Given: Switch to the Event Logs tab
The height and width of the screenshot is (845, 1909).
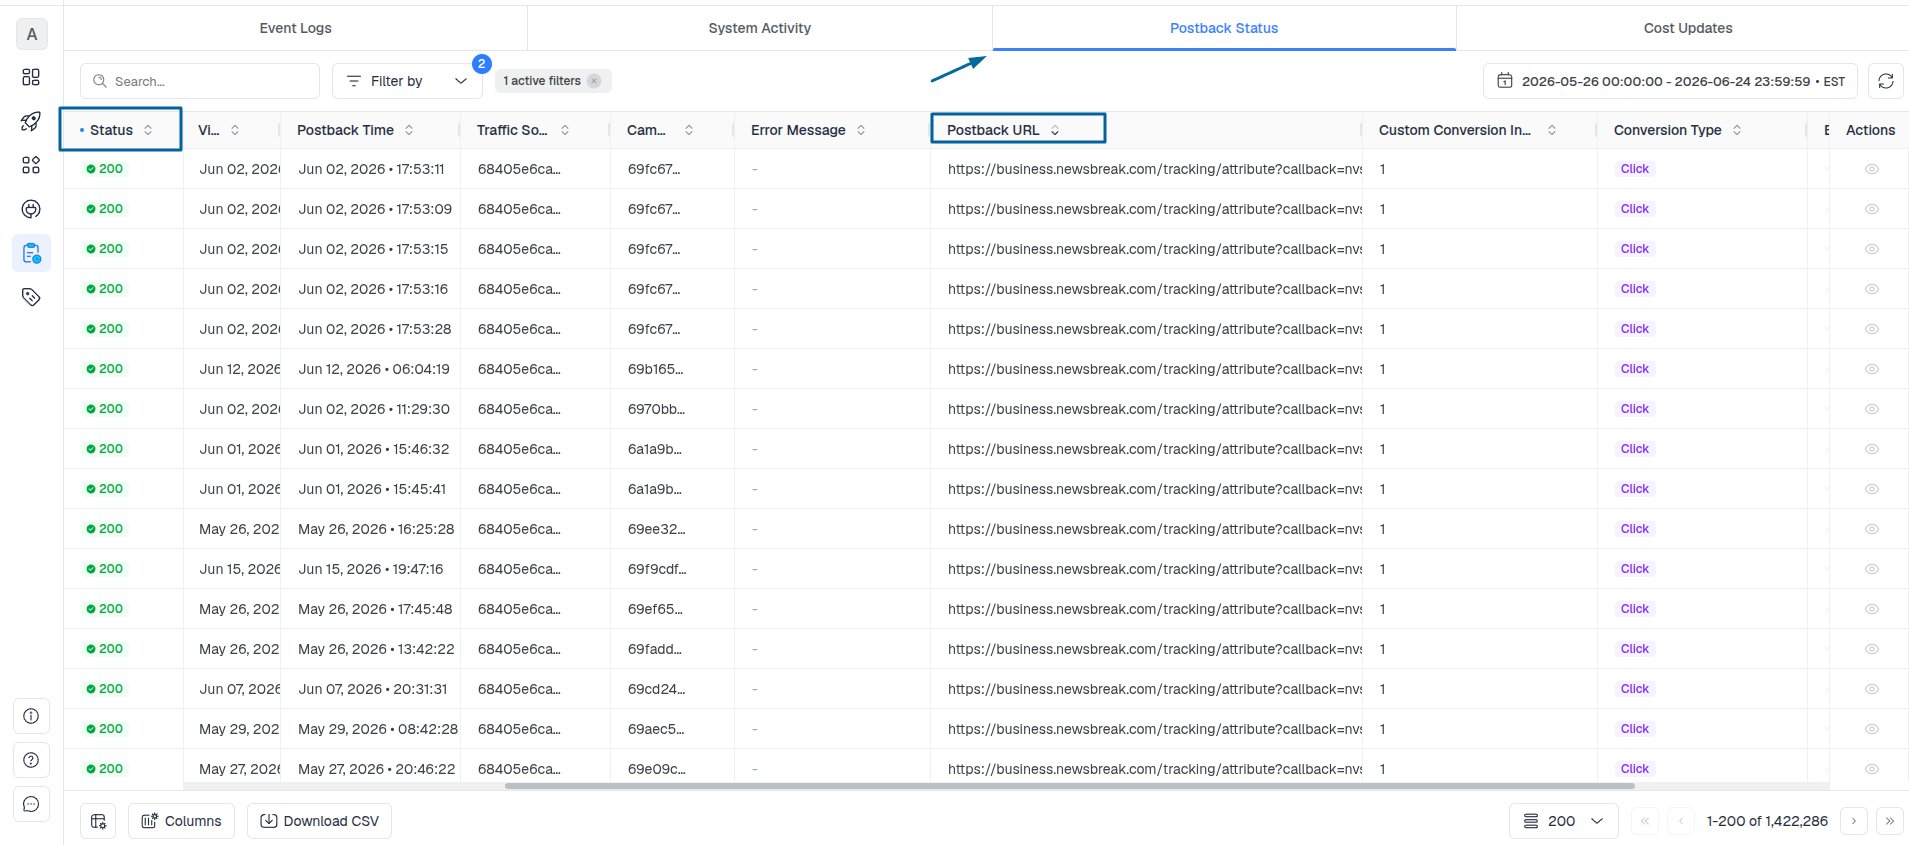Looking at the screenshot, I should (295, 28).
